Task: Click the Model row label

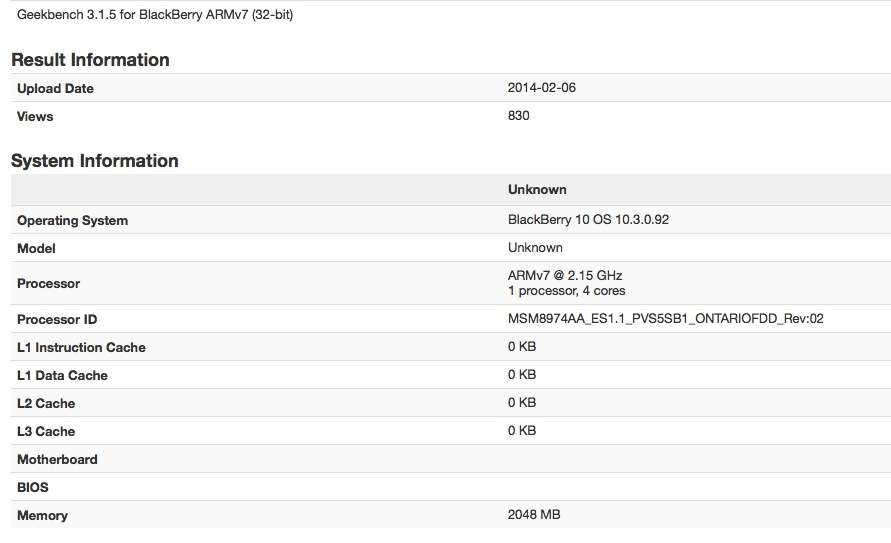Action: click(36, 248)
